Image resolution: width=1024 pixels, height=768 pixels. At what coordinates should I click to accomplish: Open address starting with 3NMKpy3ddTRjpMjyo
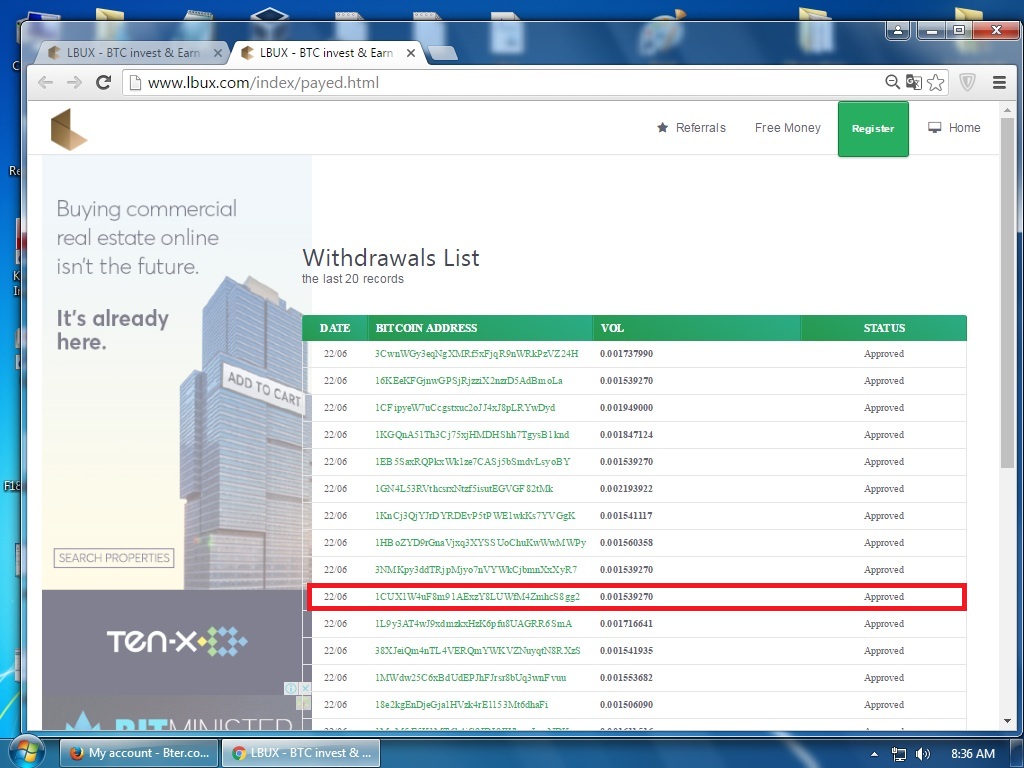pyautogui.click(x=476, y=569)
